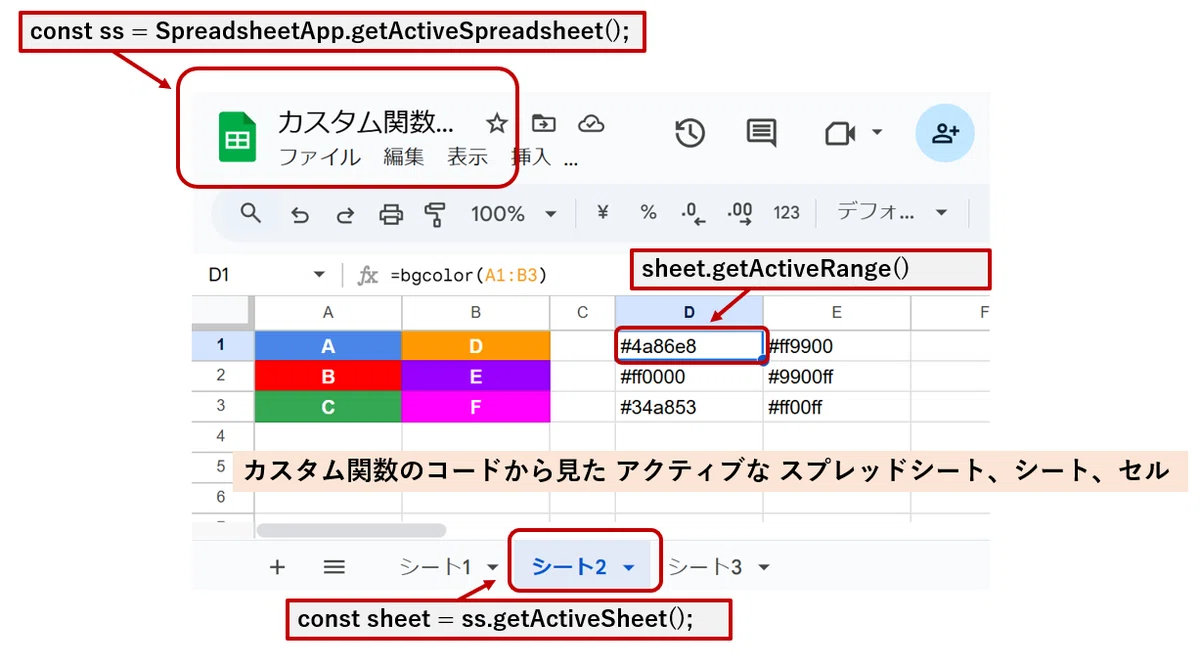Image resolution: width=1200 pixels, height=666 pixels.
Task: Select the cell containing #9900ff
Action: [837, 377]
